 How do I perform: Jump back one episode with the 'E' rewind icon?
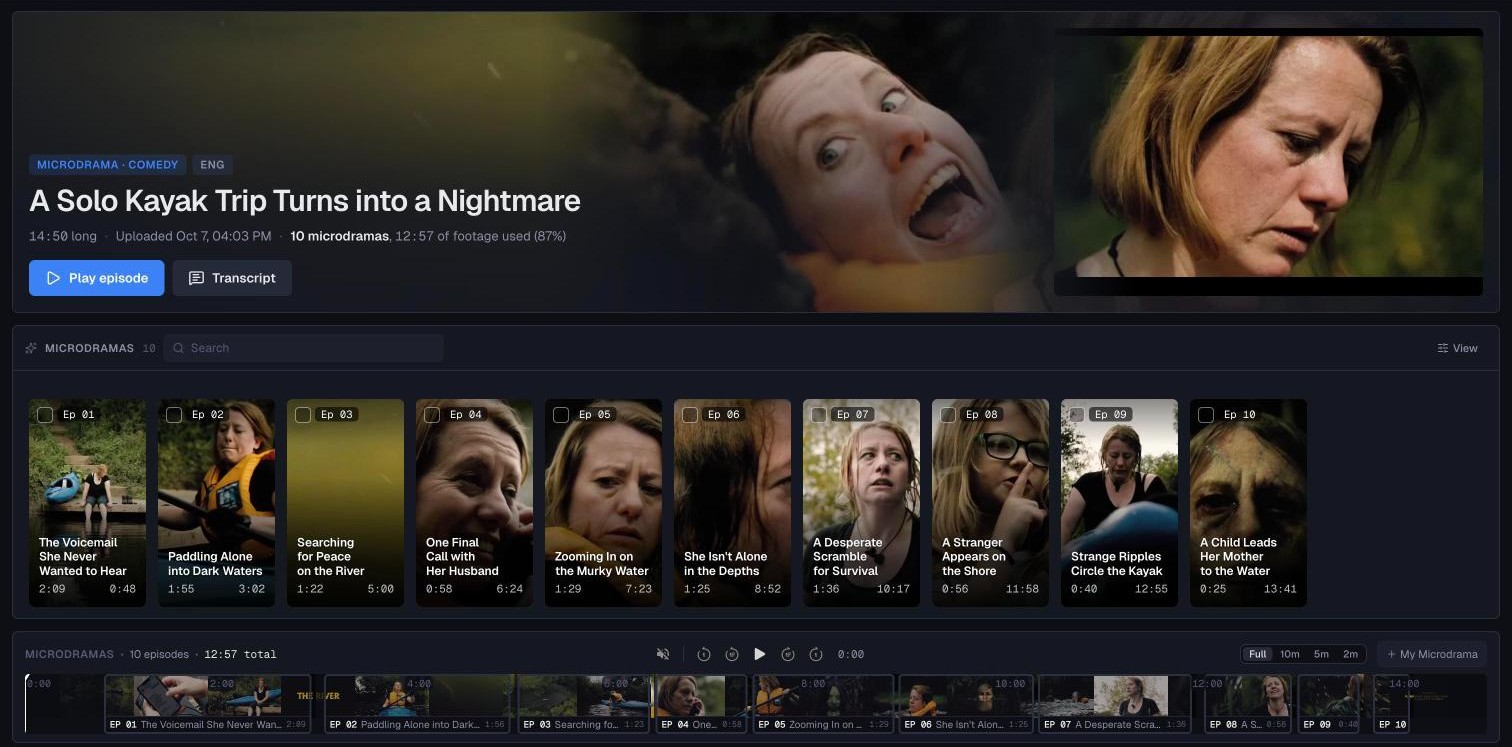(x=704, y=654)
